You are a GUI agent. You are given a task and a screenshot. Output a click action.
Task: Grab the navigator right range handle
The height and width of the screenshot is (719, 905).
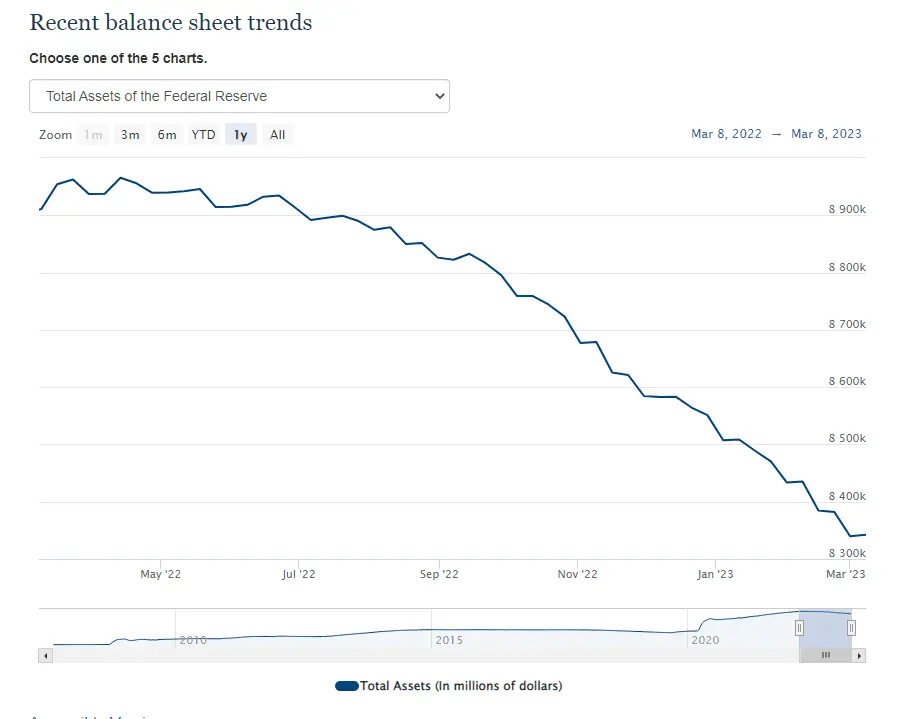[851, 628]
